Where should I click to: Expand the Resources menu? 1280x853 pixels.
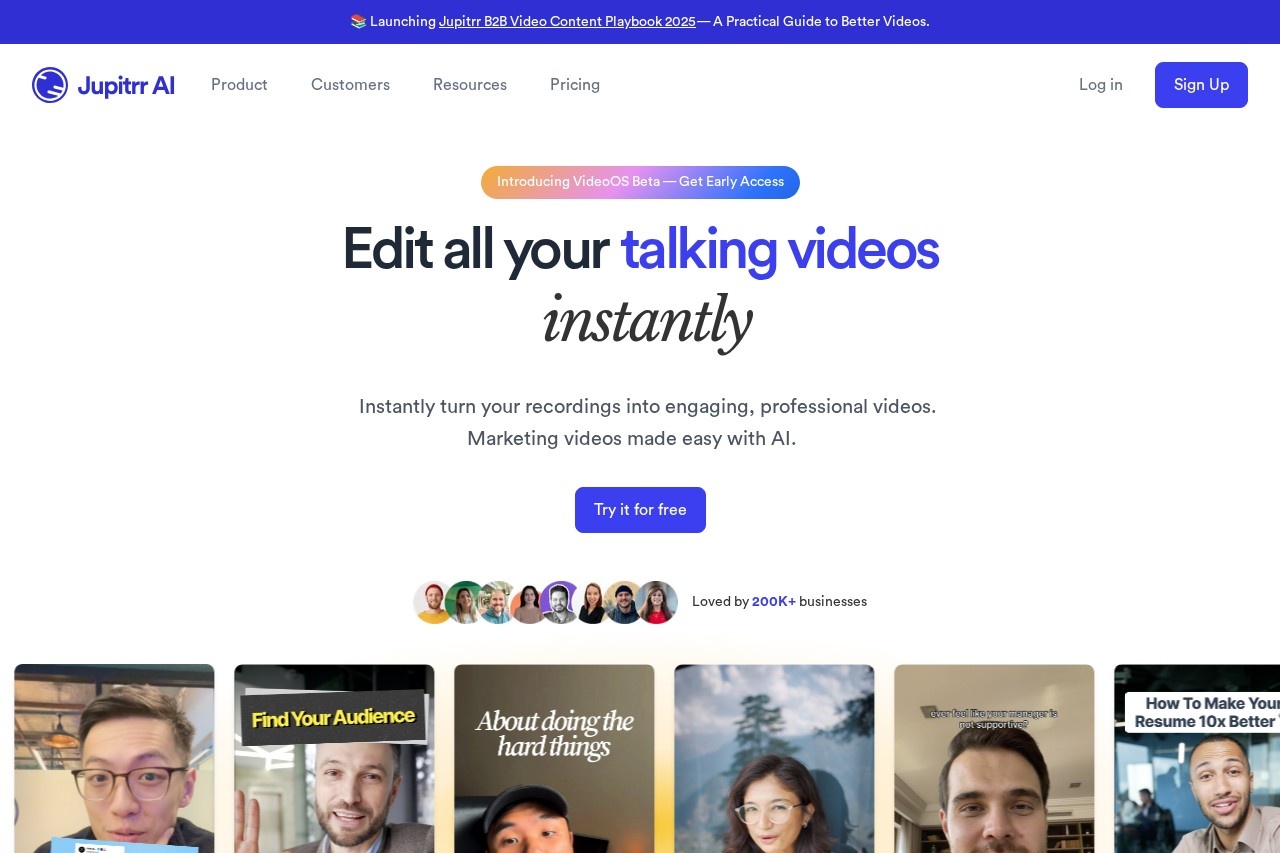[x=470, y=85]
